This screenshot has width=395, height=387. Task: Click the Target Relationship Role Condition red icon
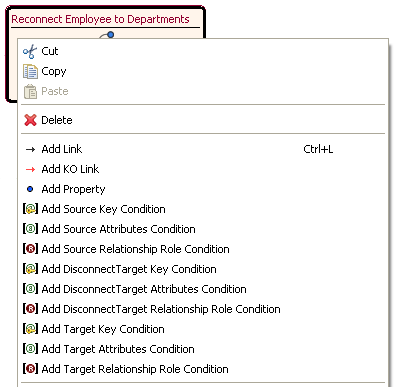tap(30, 369)
